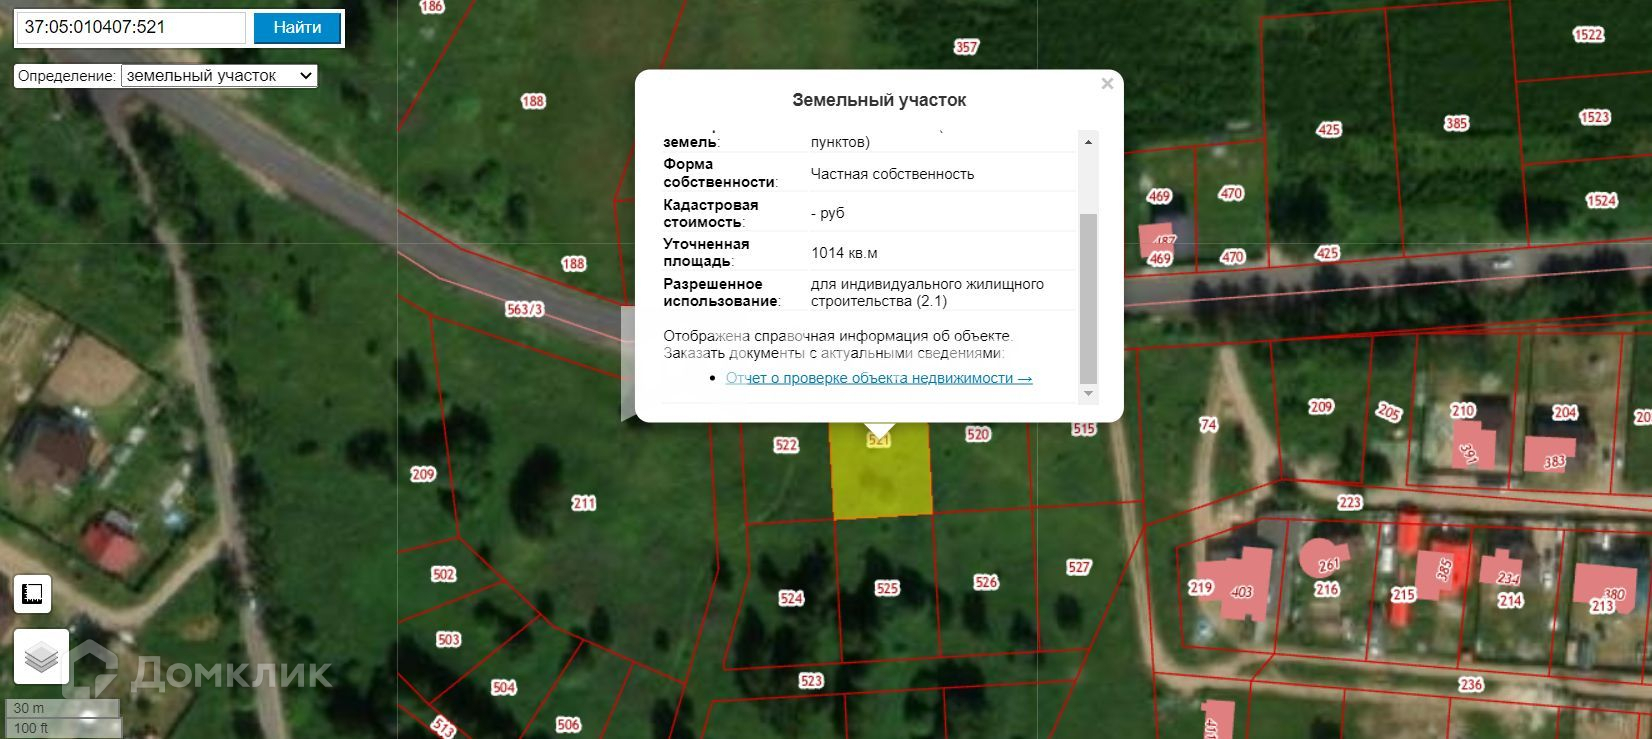The image size is (1652, 739).
Task: Click the popup scrollbar down arrow
Action: [x=1088, y=394]
